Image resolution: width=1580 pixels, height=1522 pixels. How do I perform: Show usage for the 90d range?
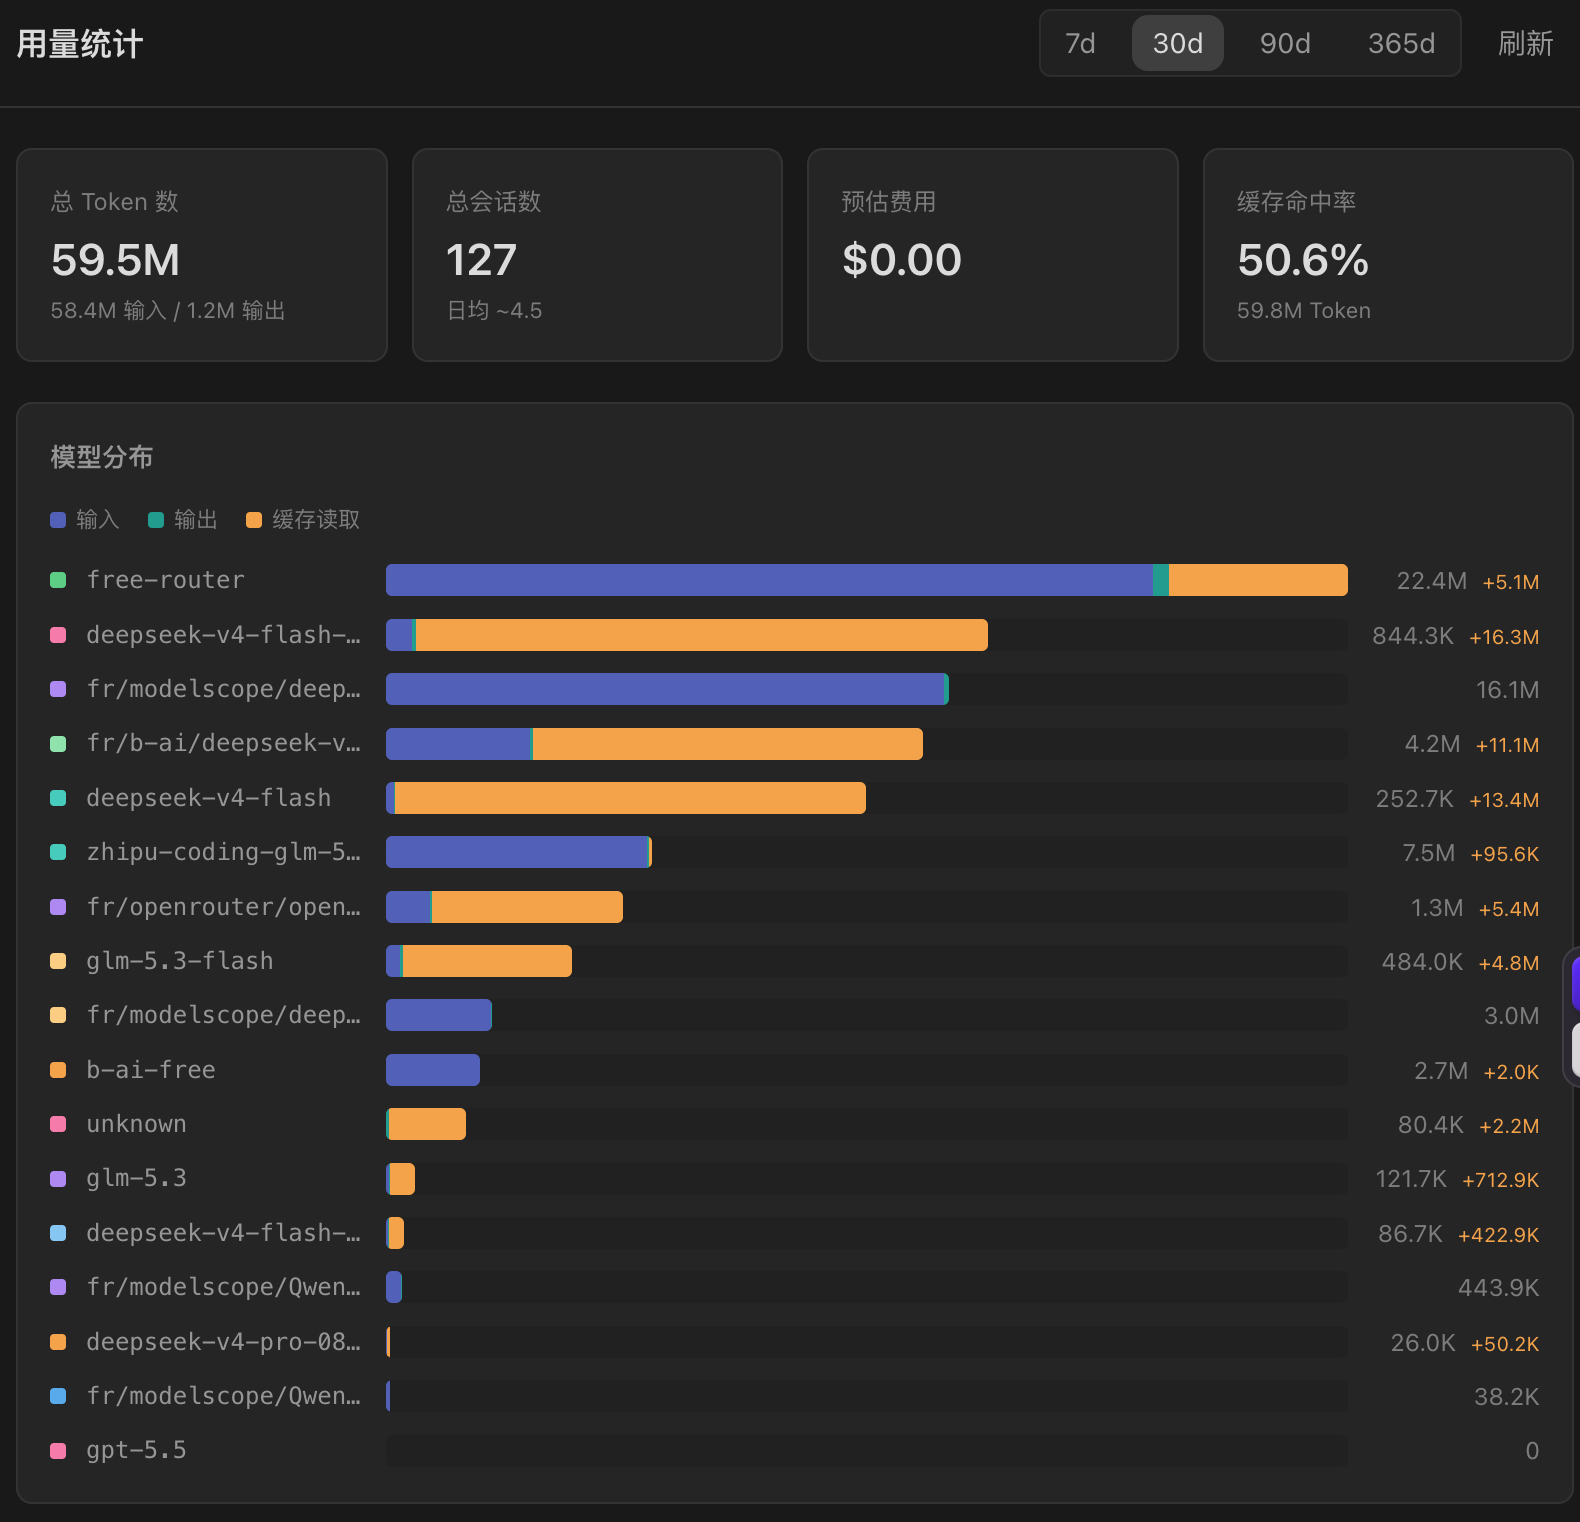(1285, 43)
